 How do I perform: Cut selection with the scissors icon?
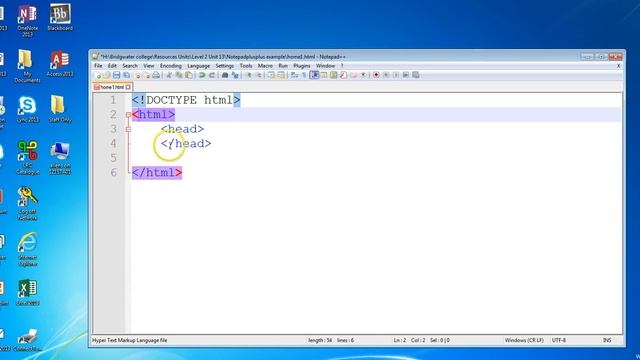(x=169, y=75)
